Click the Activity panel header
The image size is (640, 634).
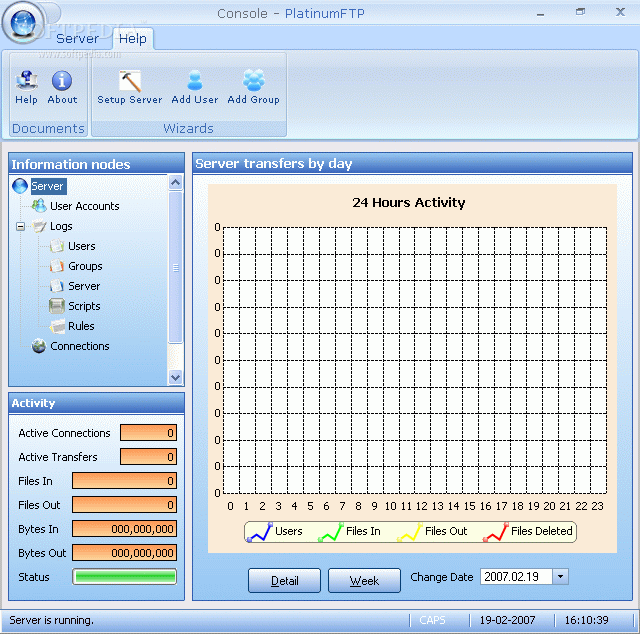[x=96, y=403]
